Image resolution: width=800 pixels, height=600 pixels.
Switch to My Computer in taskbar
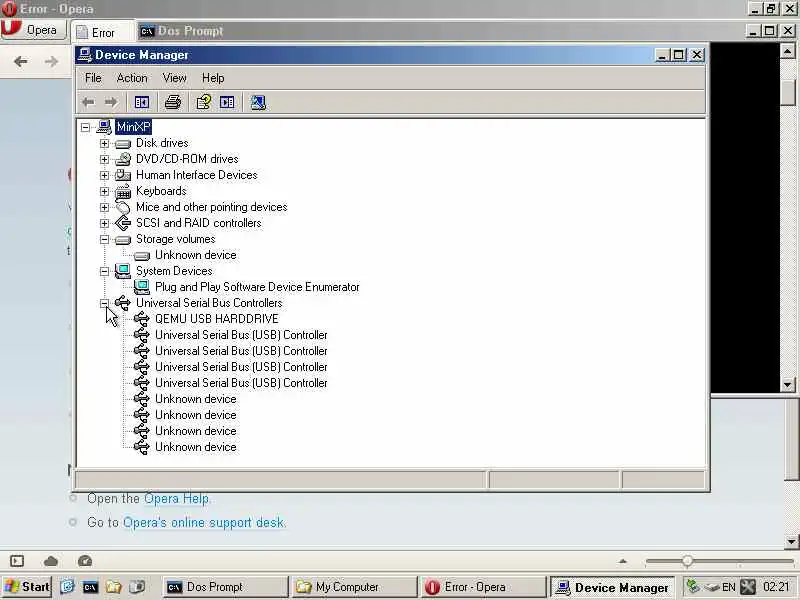click(x=354, y=587)
